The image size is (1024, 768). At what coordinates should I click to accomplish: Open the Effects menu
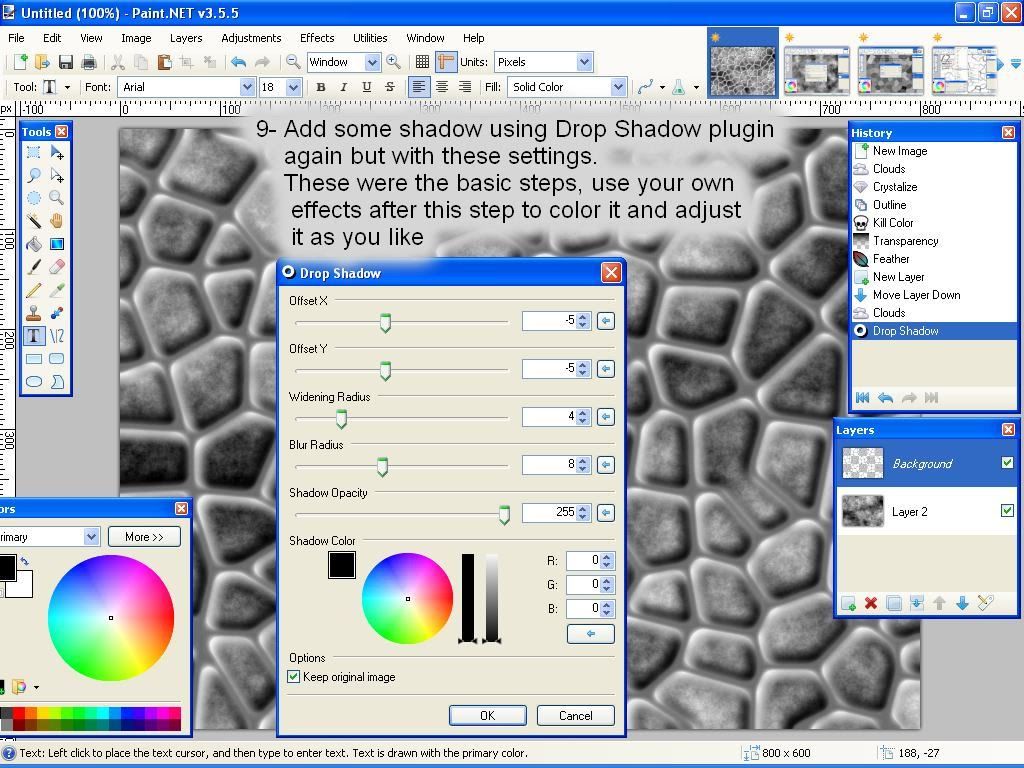pyautogui.click(x=317, y=38)
